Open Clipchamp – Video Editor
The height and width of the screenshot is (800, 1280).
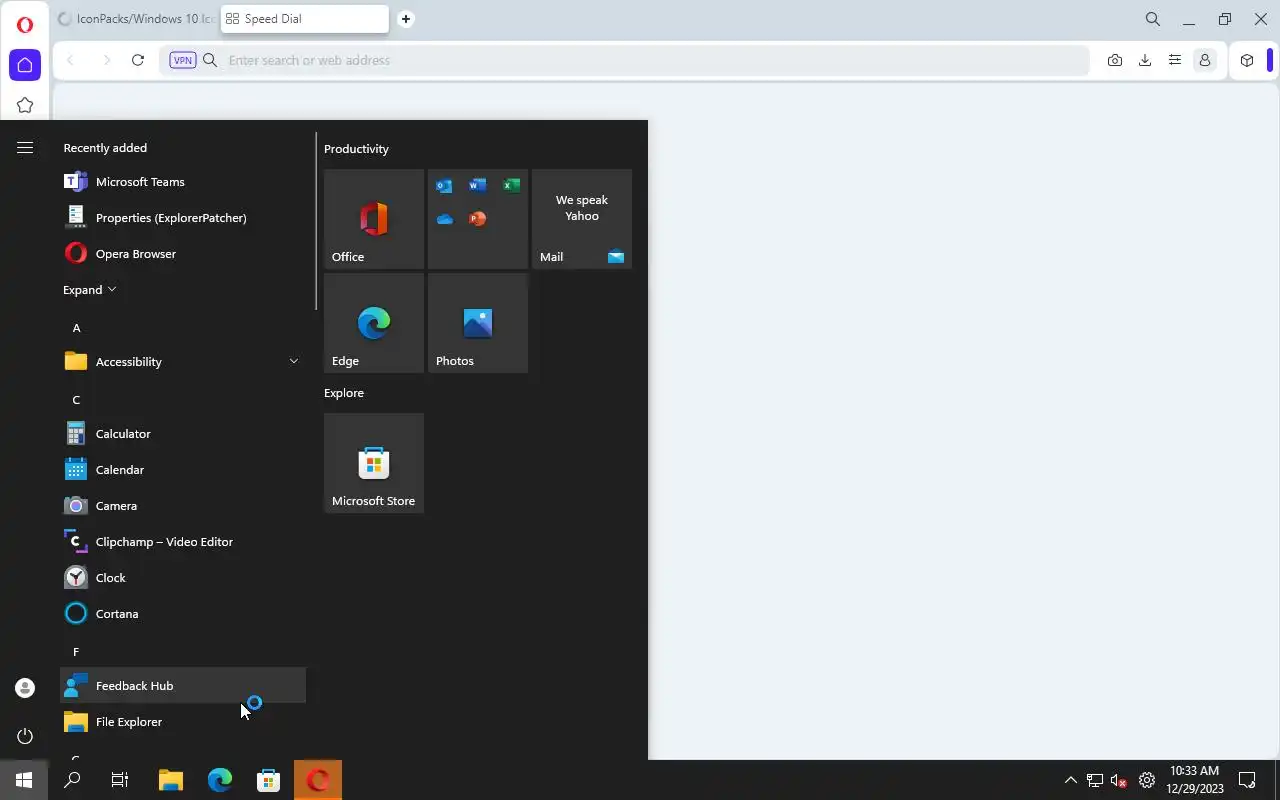(x=183, y=542)
